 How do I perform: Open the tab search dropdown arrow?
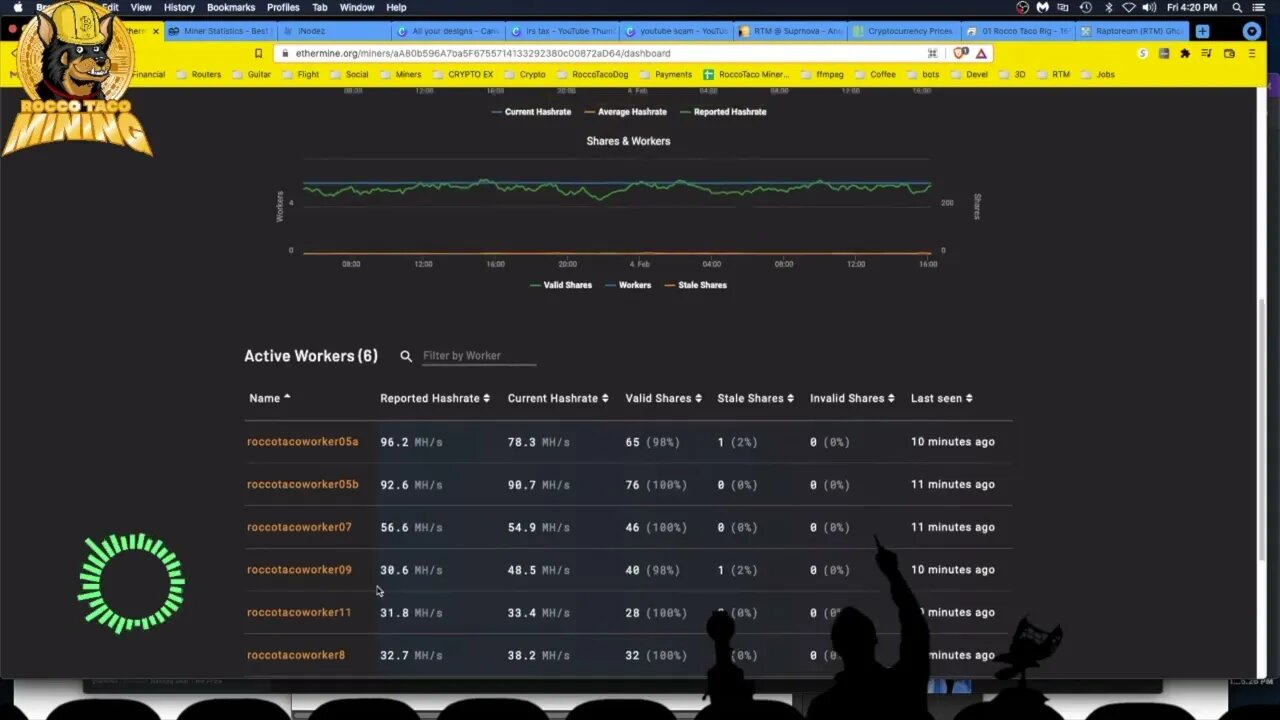1251,31
